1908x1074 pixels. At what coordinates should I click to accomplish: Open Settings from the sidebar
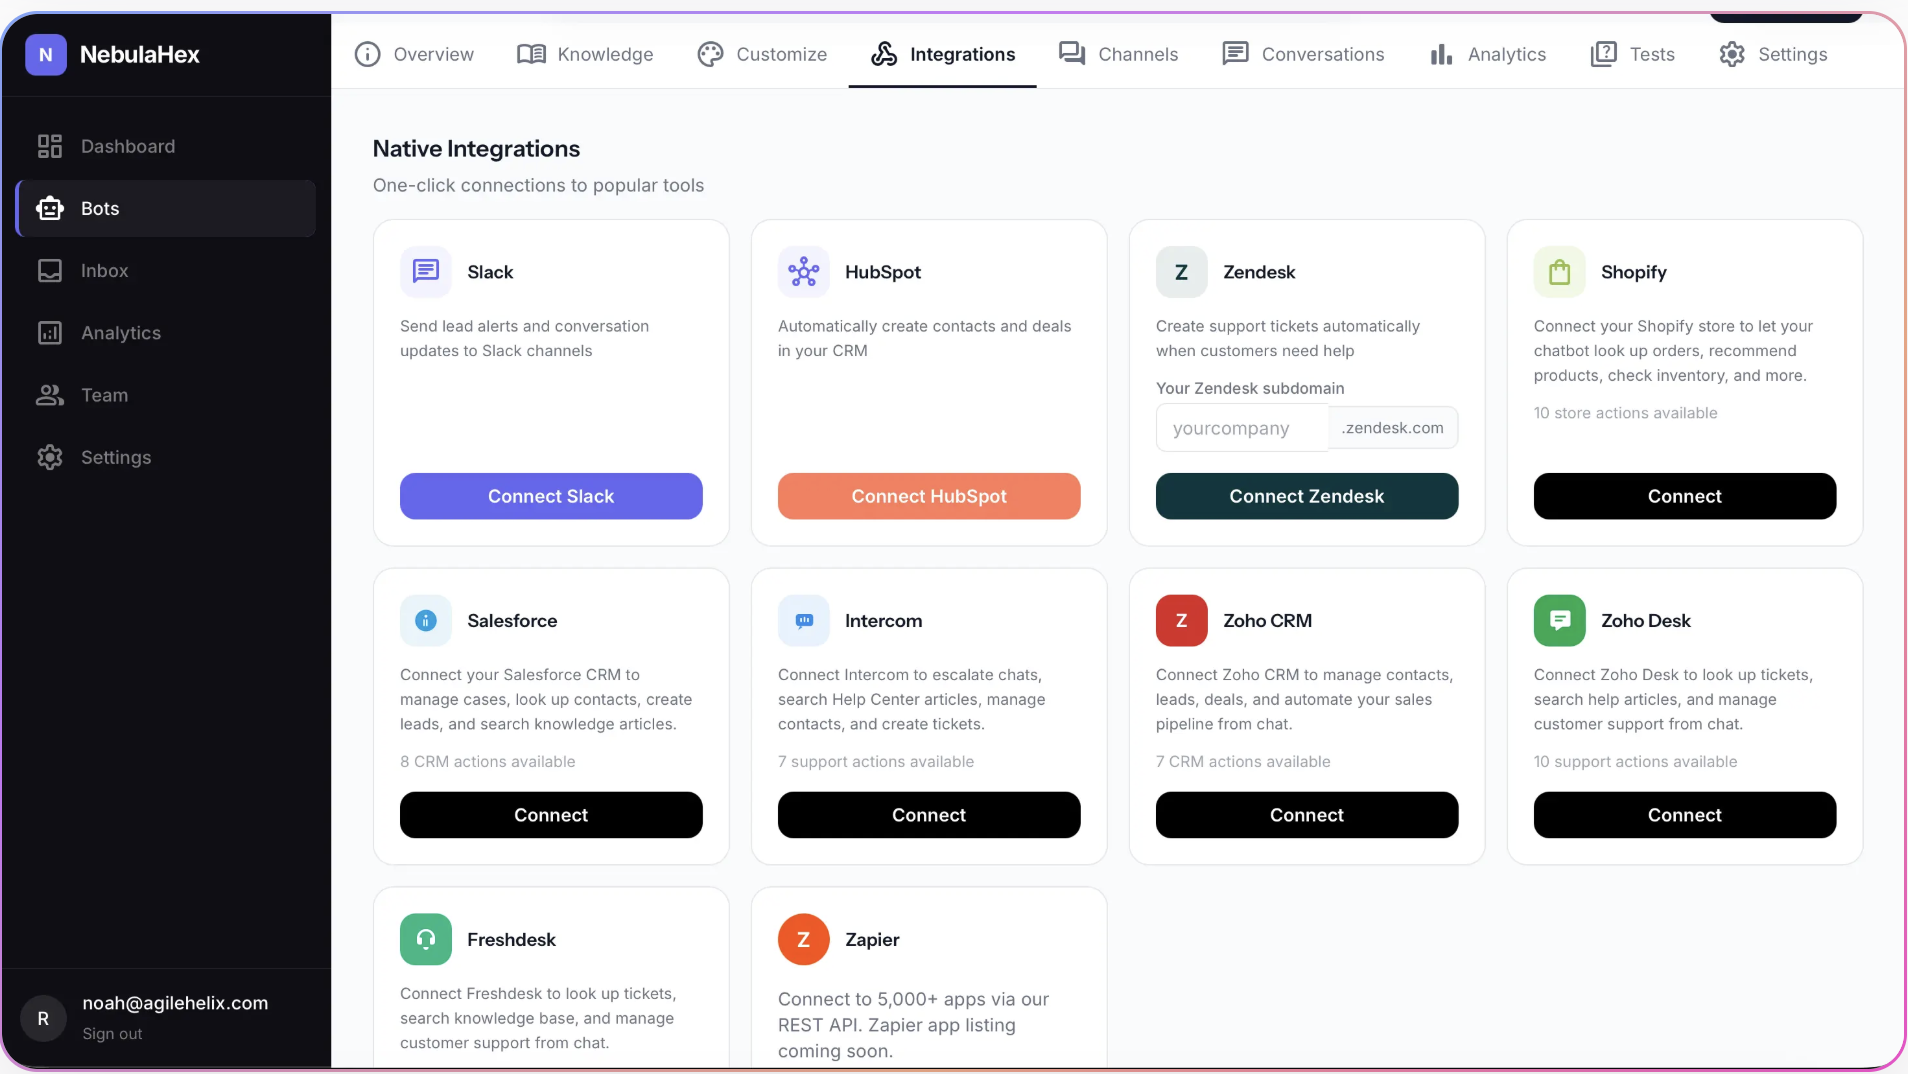click(166, 457)
